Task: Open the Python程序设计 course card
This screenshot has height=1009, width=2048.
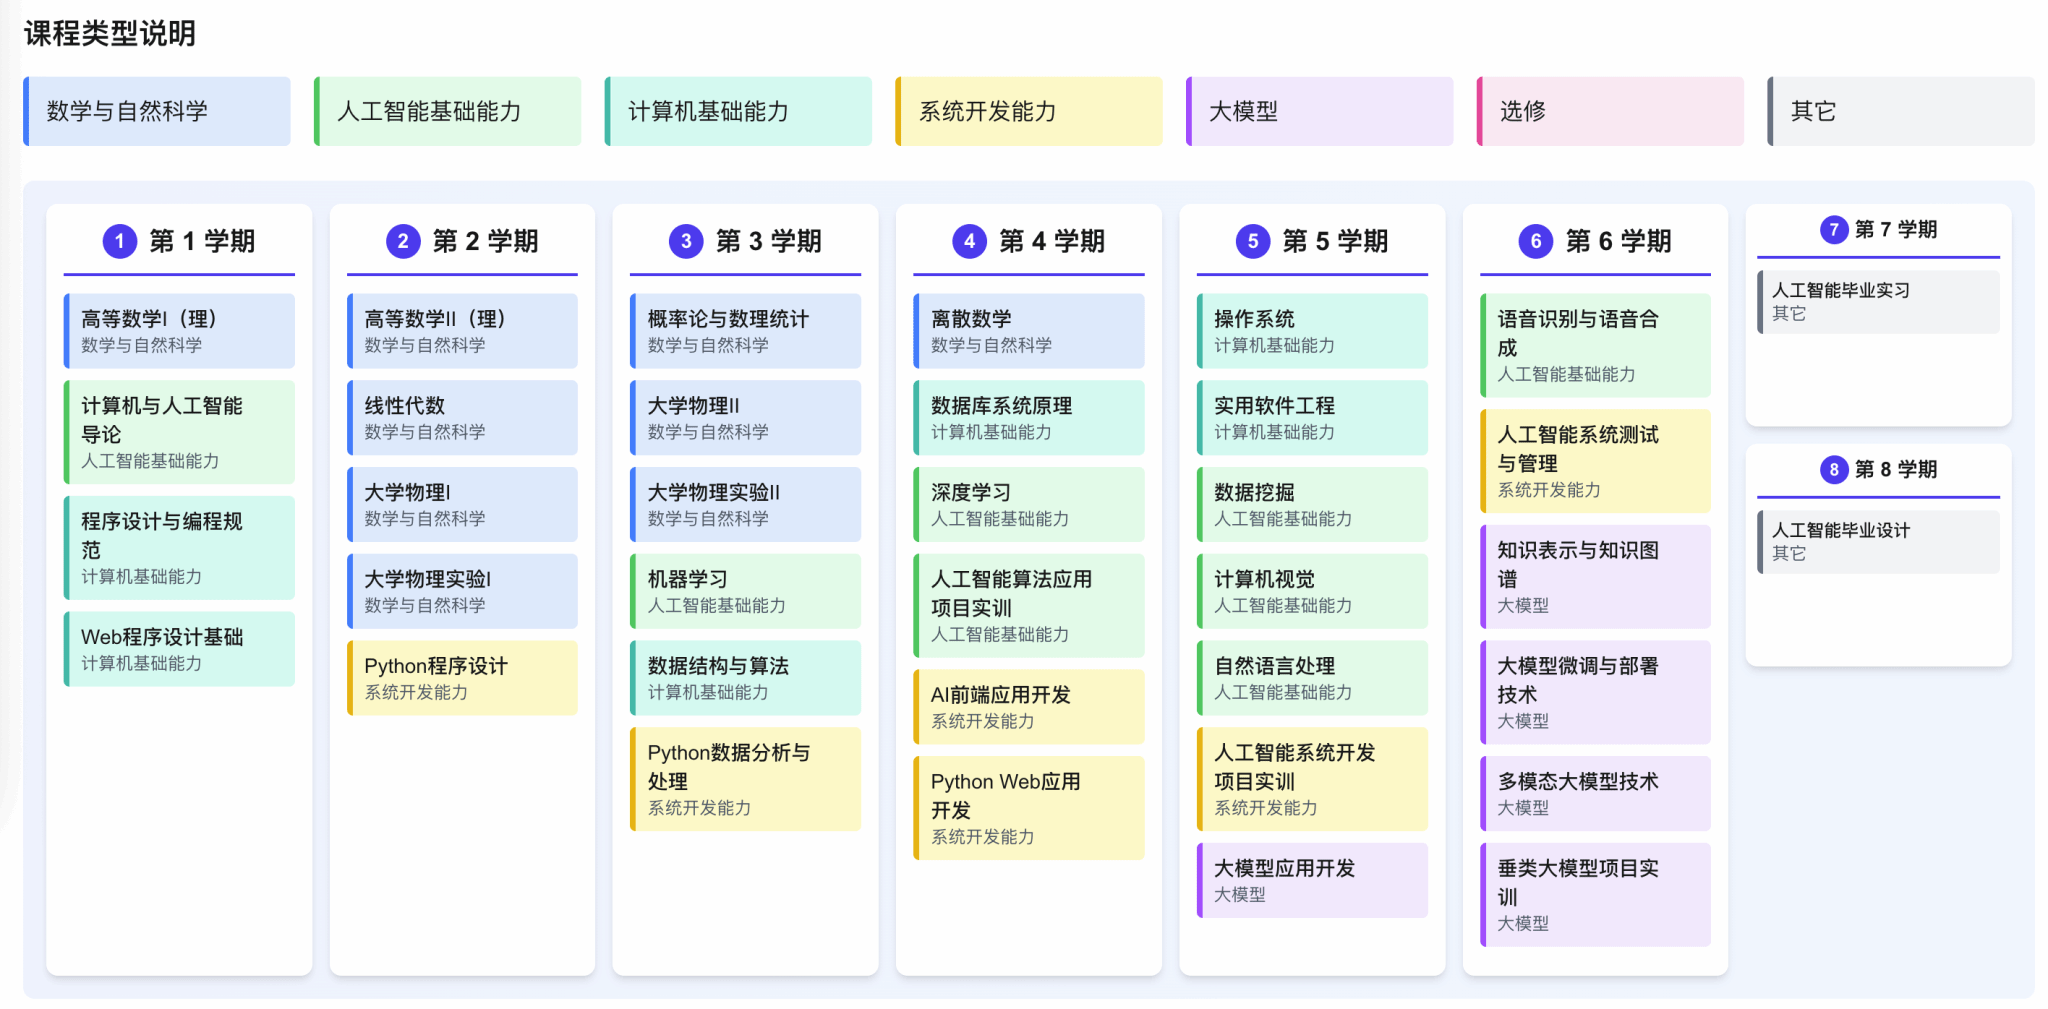Action: 462,678
